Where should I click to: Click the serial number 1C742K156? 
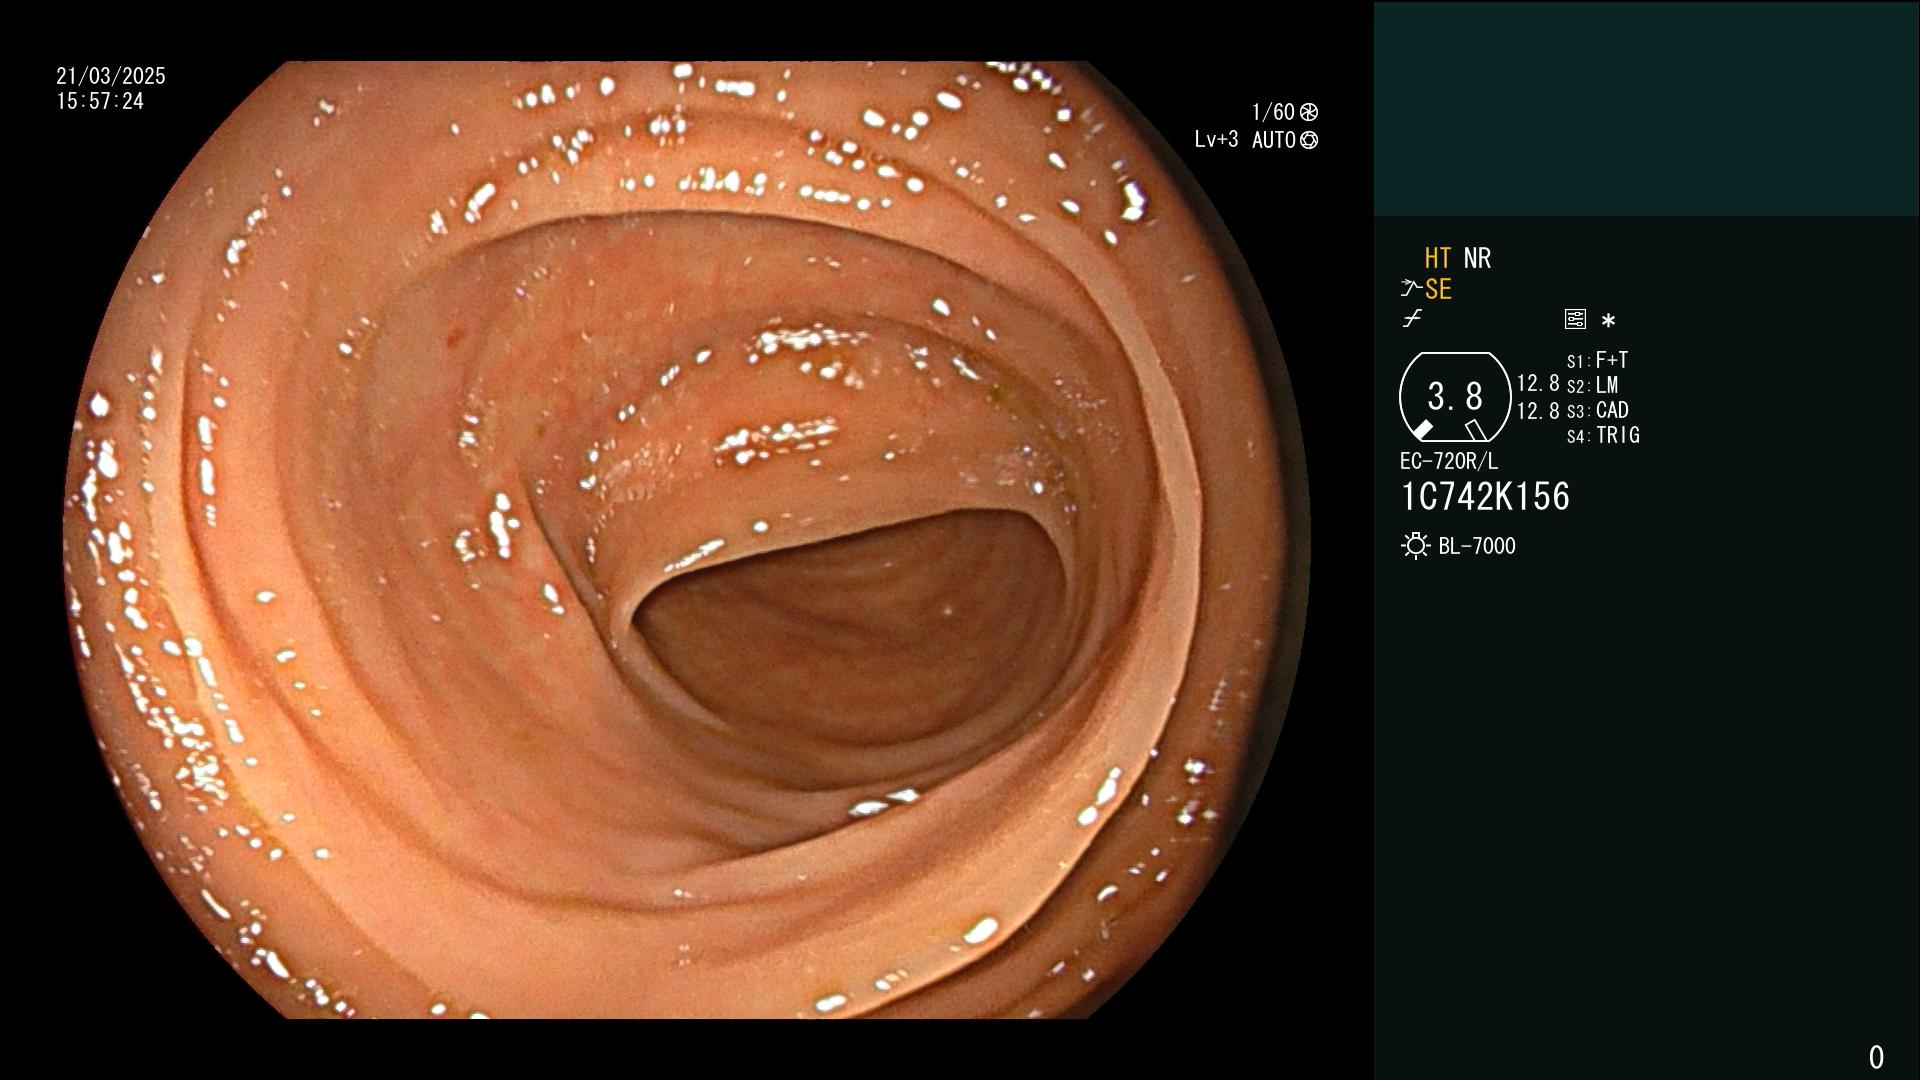coord(1485,497)
